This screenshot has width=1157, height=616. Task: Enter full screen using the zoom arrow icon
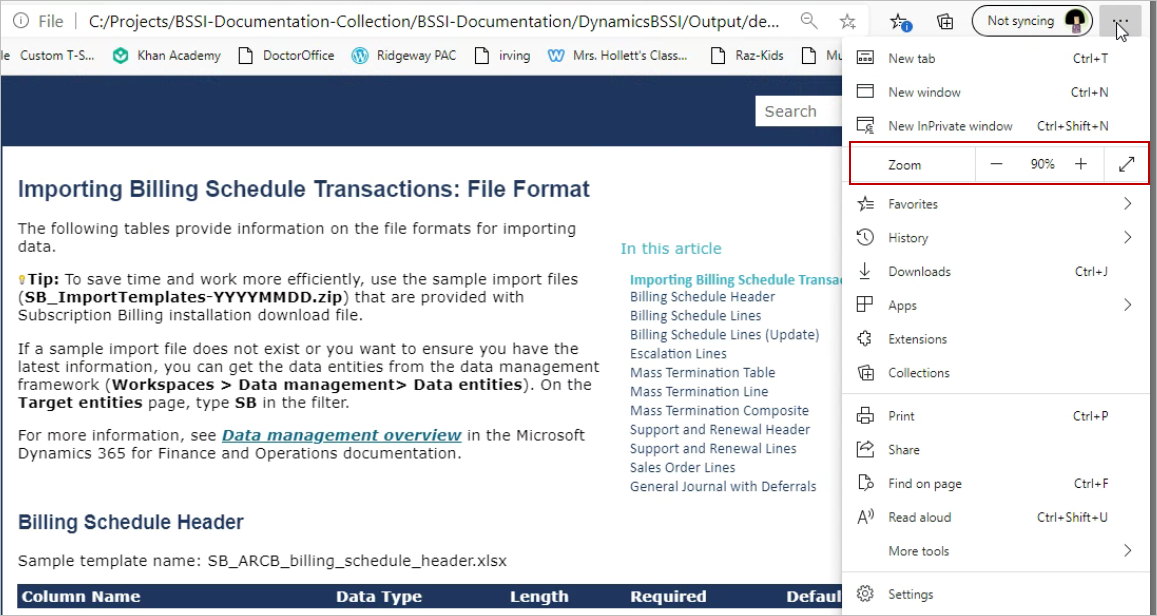pyautogui.click(x=1127, y=164)
